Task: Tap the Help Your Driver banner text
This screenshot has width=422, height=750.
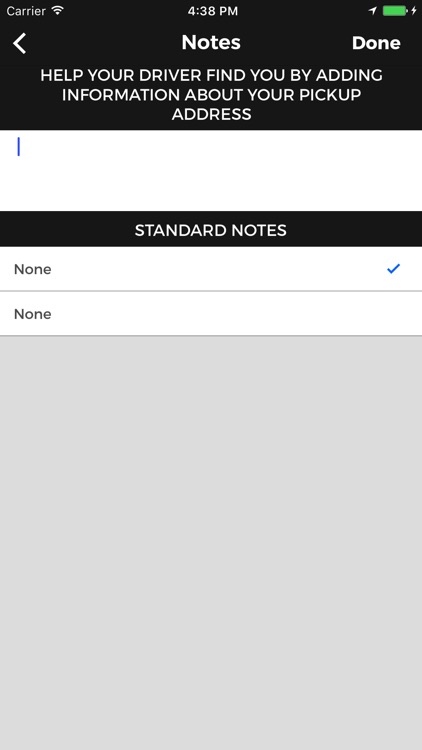Action: [211, 95]
